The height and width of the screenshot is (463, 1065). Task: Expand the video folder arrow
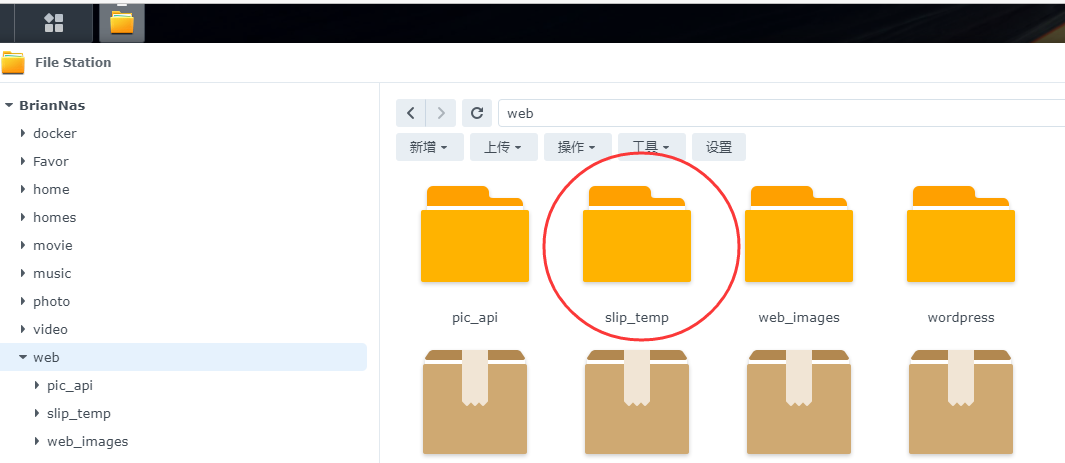(x=23, y=329)
